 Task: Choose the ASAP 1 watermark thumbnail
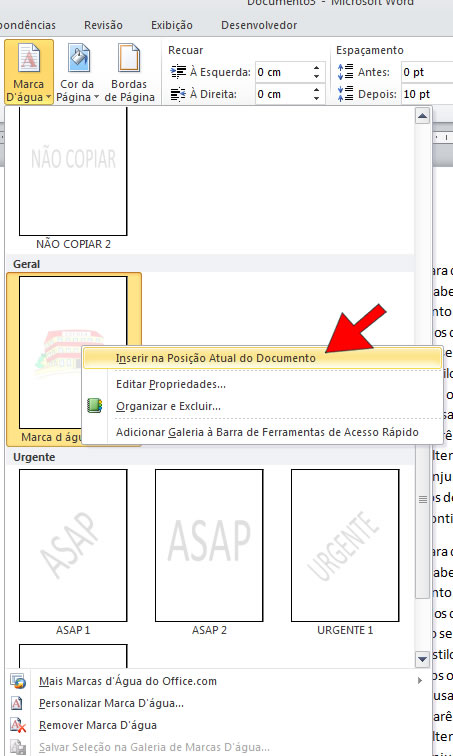point(73,546)
